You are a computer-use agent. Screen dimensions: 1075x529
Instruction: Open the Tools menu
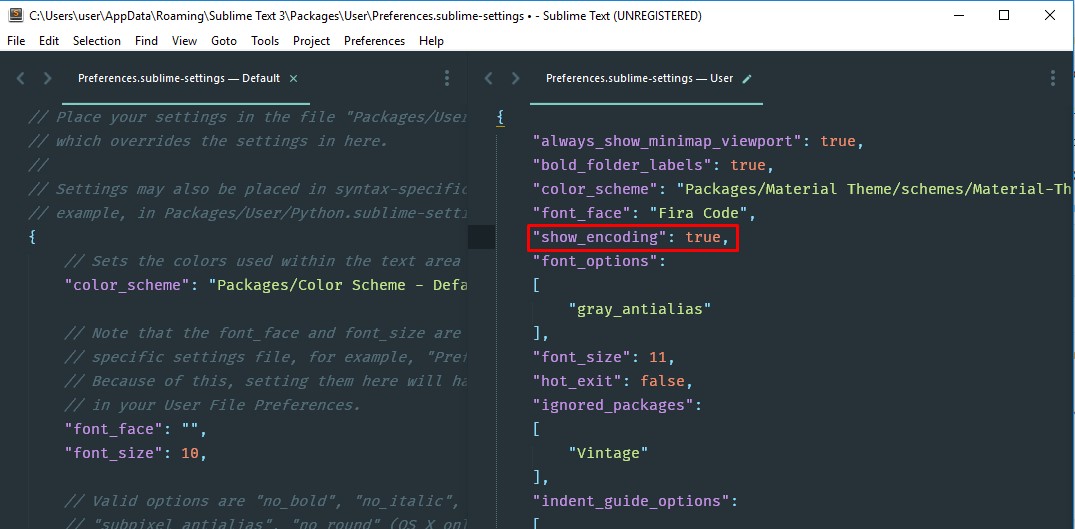[x=265, y=41]
